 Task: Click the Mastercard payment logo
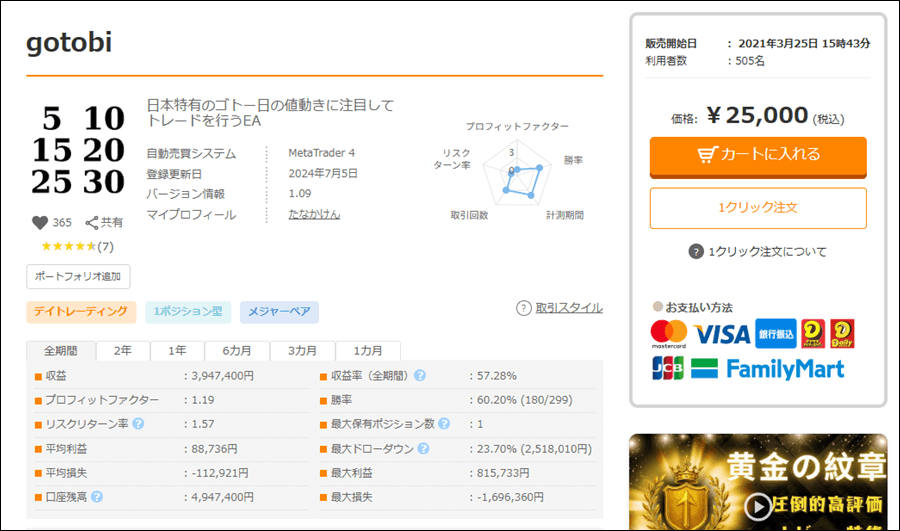(x=669, y=334)
